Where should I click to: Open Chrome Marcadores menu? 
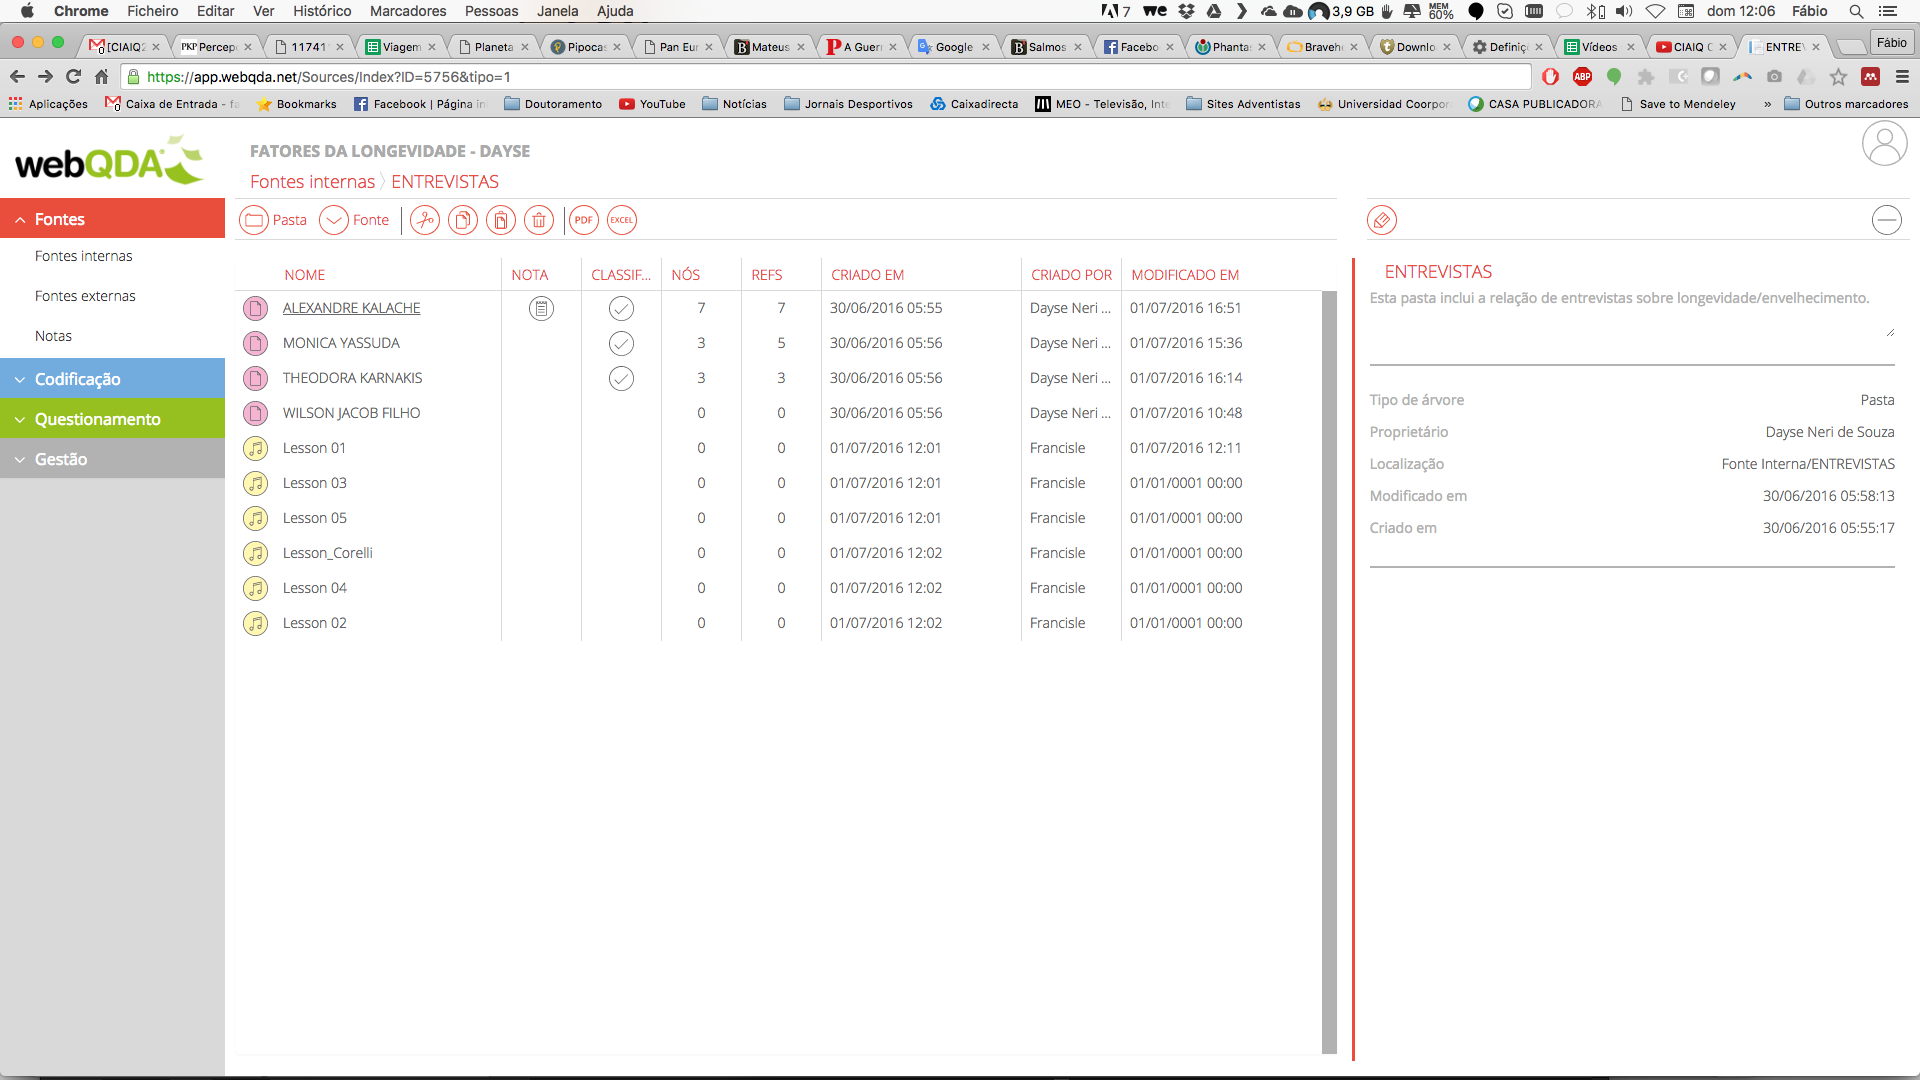tap(408, 11)
